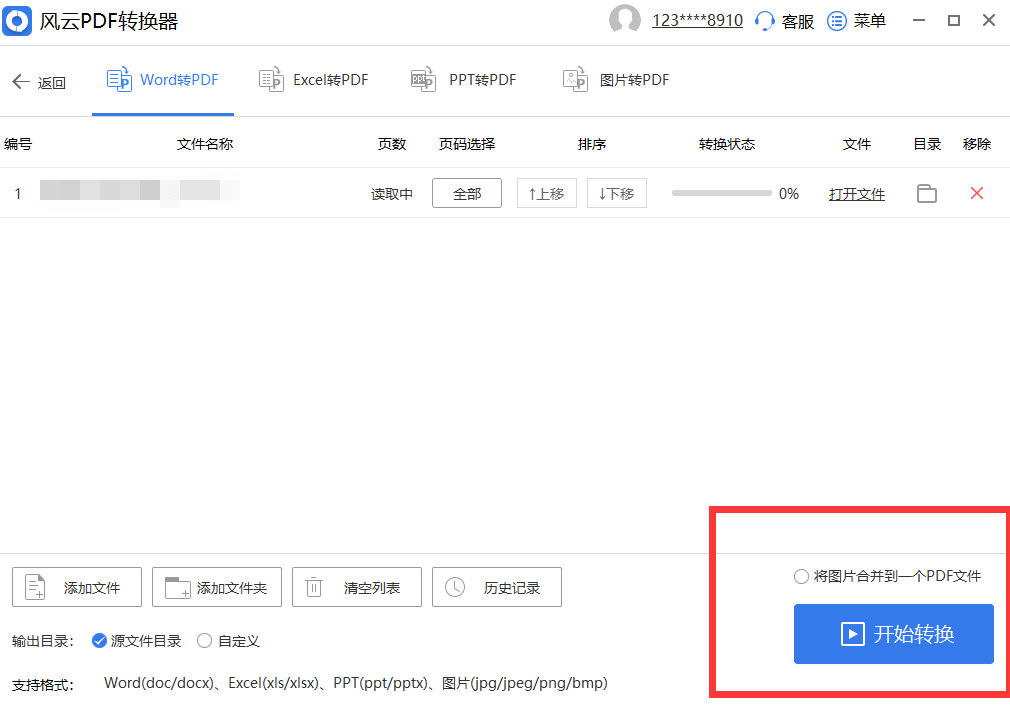Click the 0% progress value
This screenshot has width=1010, height=713.
tap(788, 194)
